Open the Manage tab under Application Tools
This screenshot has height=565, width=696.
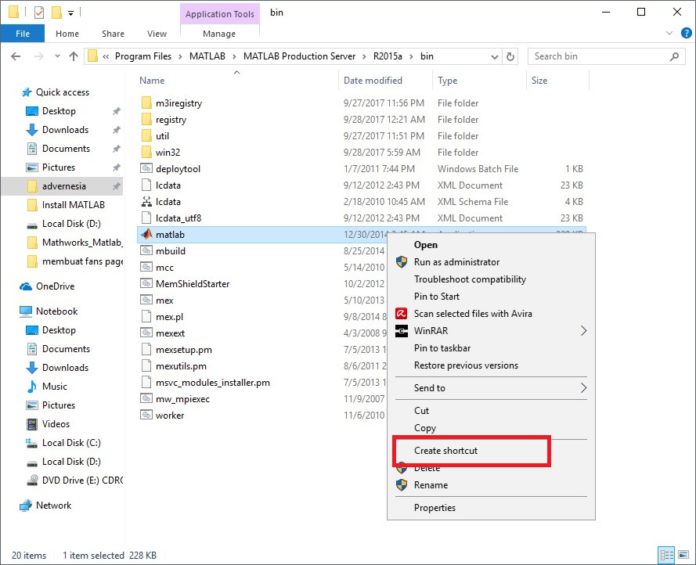coord(219,33)
